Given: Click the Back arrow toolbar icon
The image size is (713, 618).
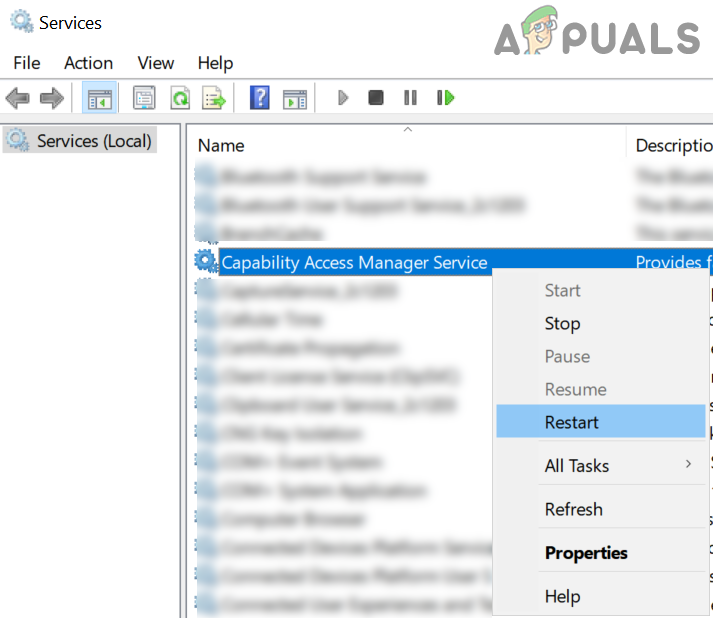Looking at the screenshot, I should (17, 98).
